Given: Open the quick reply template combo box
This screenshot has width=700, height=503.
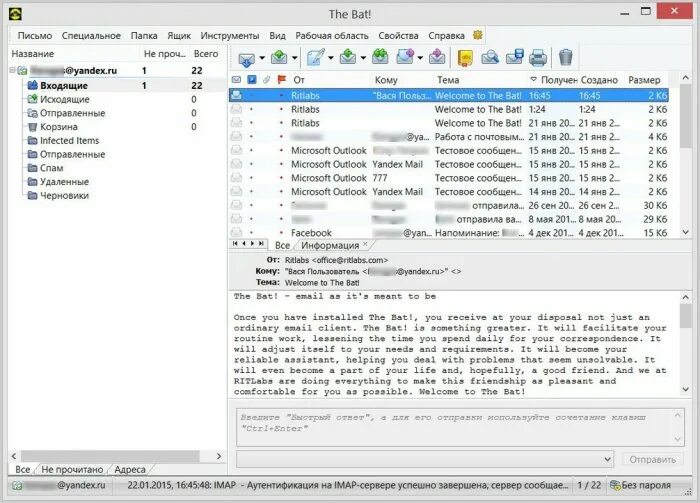Looking at the screenshot, I should 425,459.
